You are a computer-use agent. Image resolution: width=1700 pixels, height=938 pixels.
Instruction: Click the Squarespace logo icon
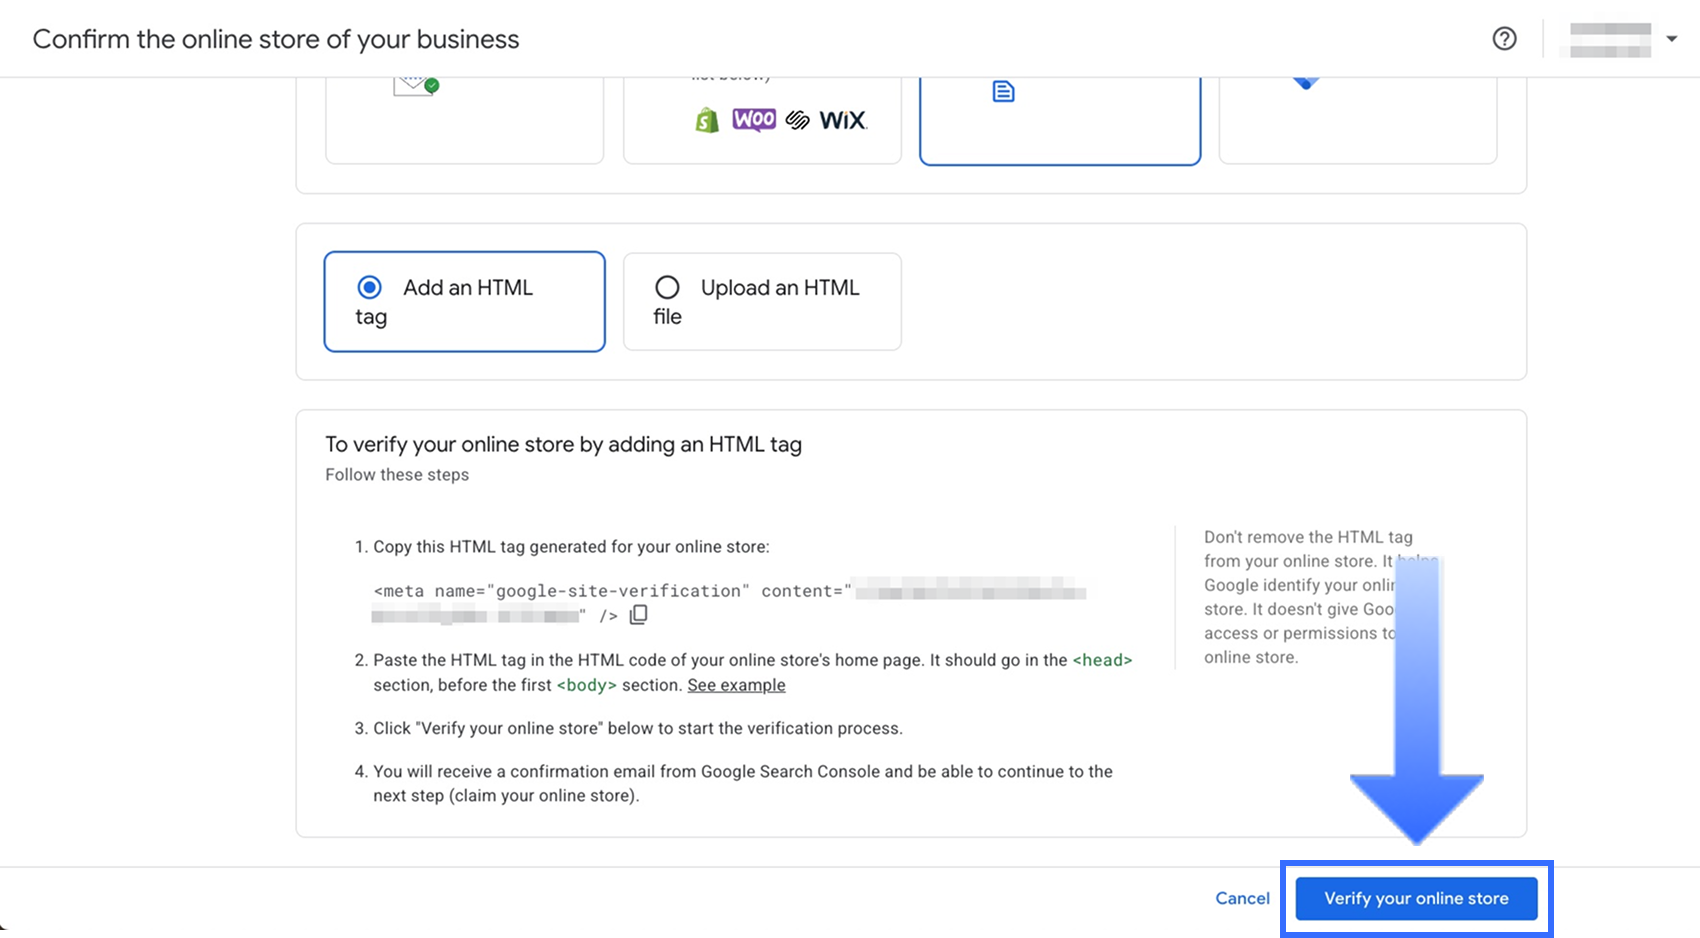pos(797,121)
